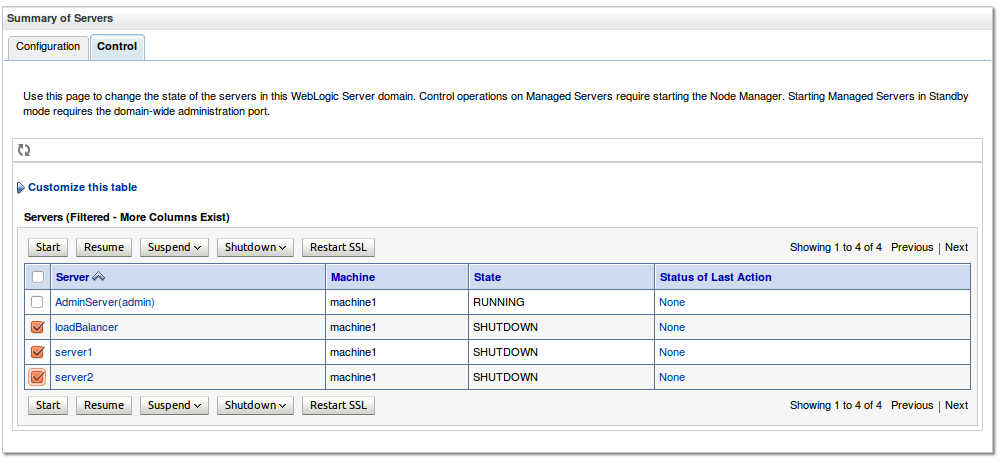Uncheck the loadBalancer row checkbox

38,327
